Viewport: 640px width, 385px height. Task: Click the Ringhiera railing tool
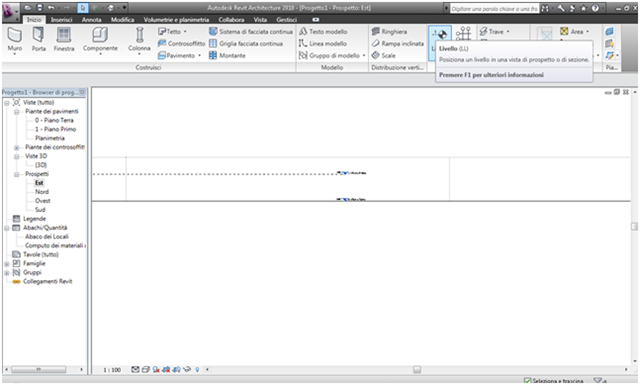(389, 31)
